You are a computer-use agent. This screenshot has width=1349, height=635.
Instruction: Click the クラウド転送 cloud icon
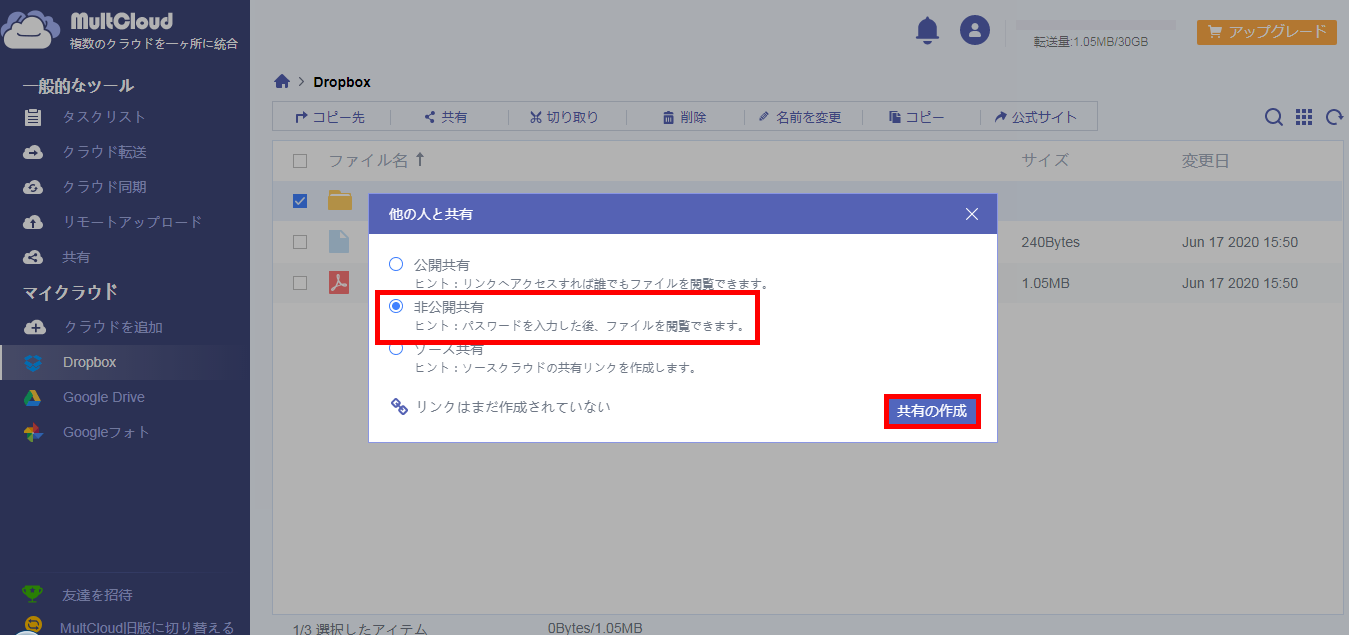(x=33, y=152)
